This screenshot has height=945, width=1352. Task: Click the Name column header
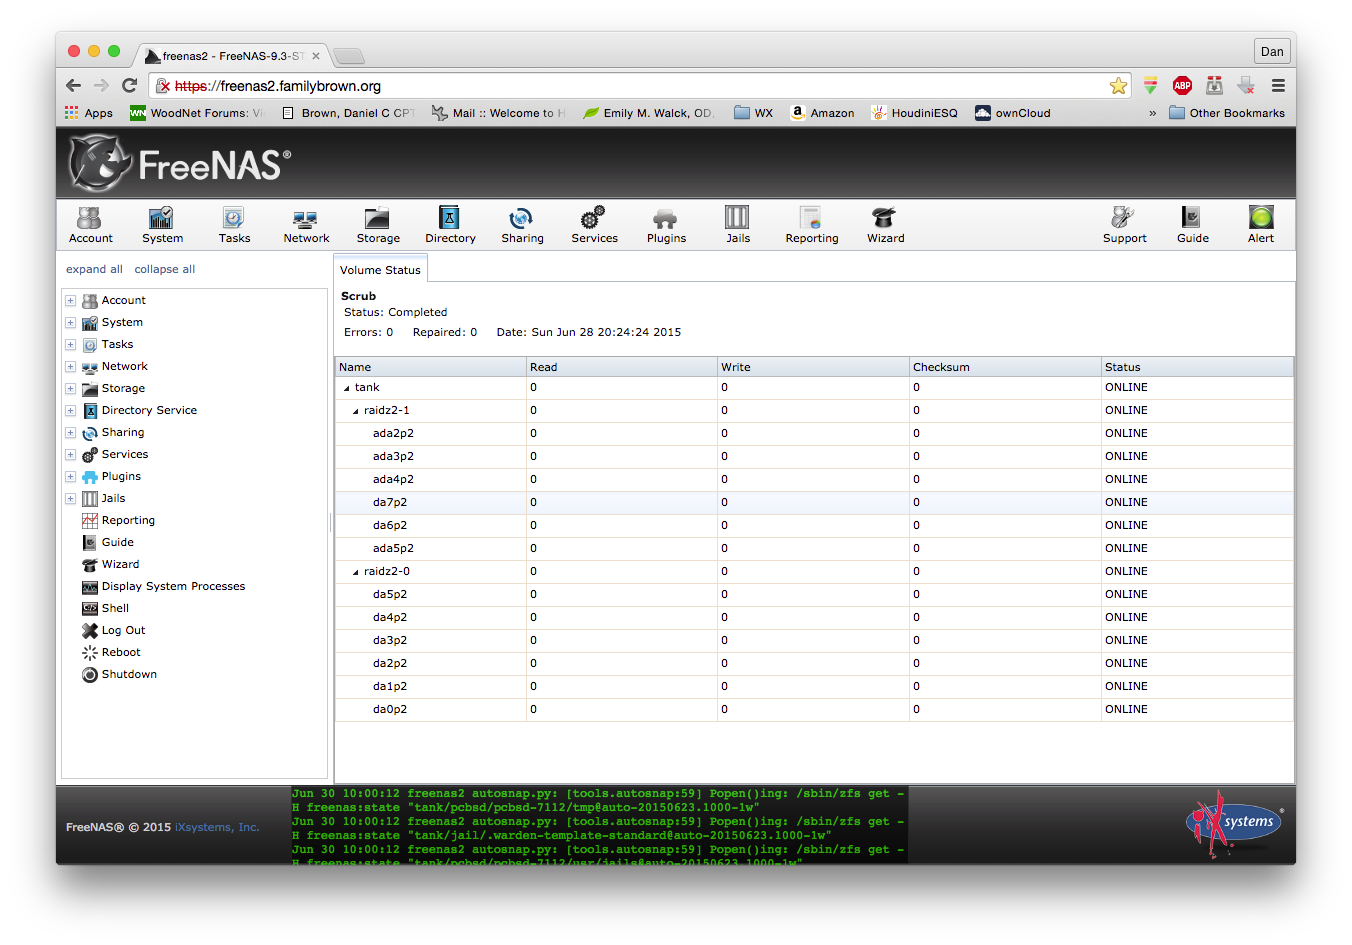point(430,367)
